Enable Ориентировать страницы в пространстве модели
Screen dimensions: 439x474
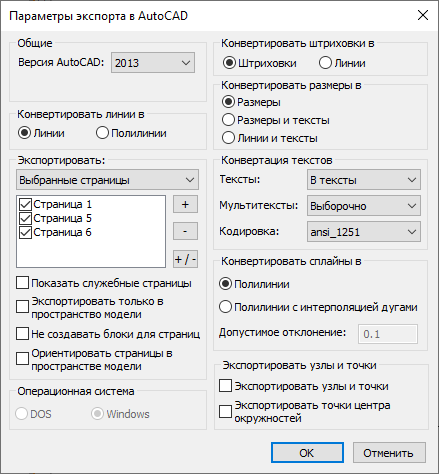(22, 359)
